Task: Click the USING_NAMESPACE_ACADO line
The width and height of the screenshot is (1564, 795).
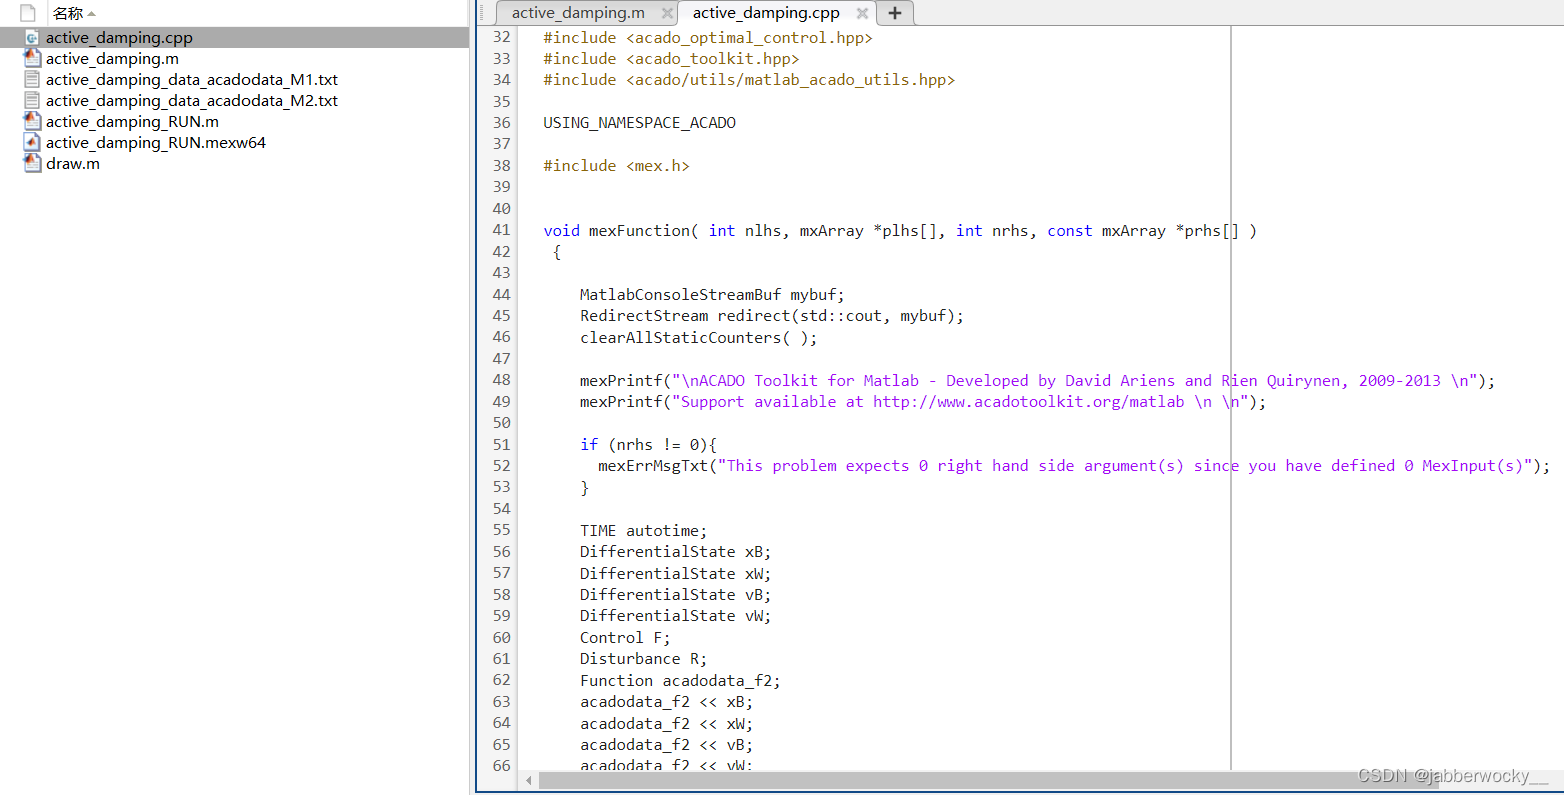Action: pyautogui.click(x=639, y=123)
